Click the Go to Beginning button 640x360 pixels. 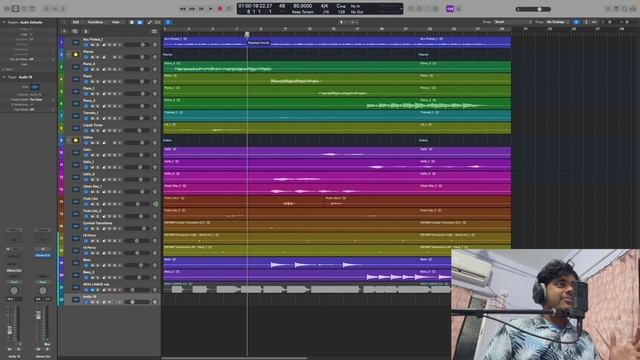point(201,9)
